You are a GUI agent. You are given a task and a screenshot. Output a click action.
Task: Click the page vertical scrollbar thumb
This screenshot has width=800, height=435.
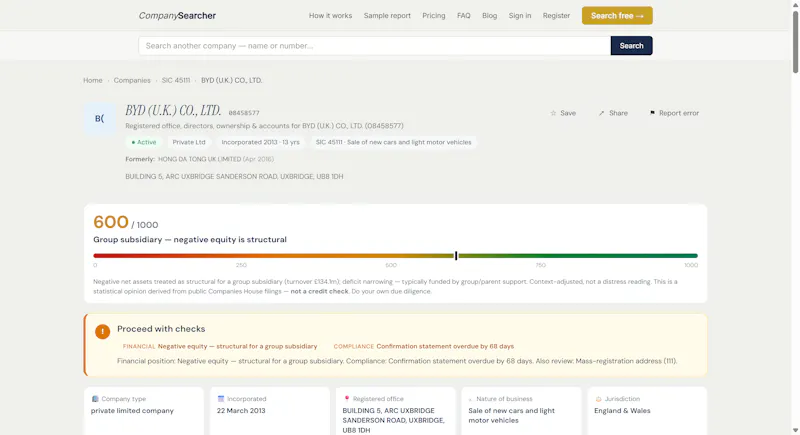click(x=795, y=42)
